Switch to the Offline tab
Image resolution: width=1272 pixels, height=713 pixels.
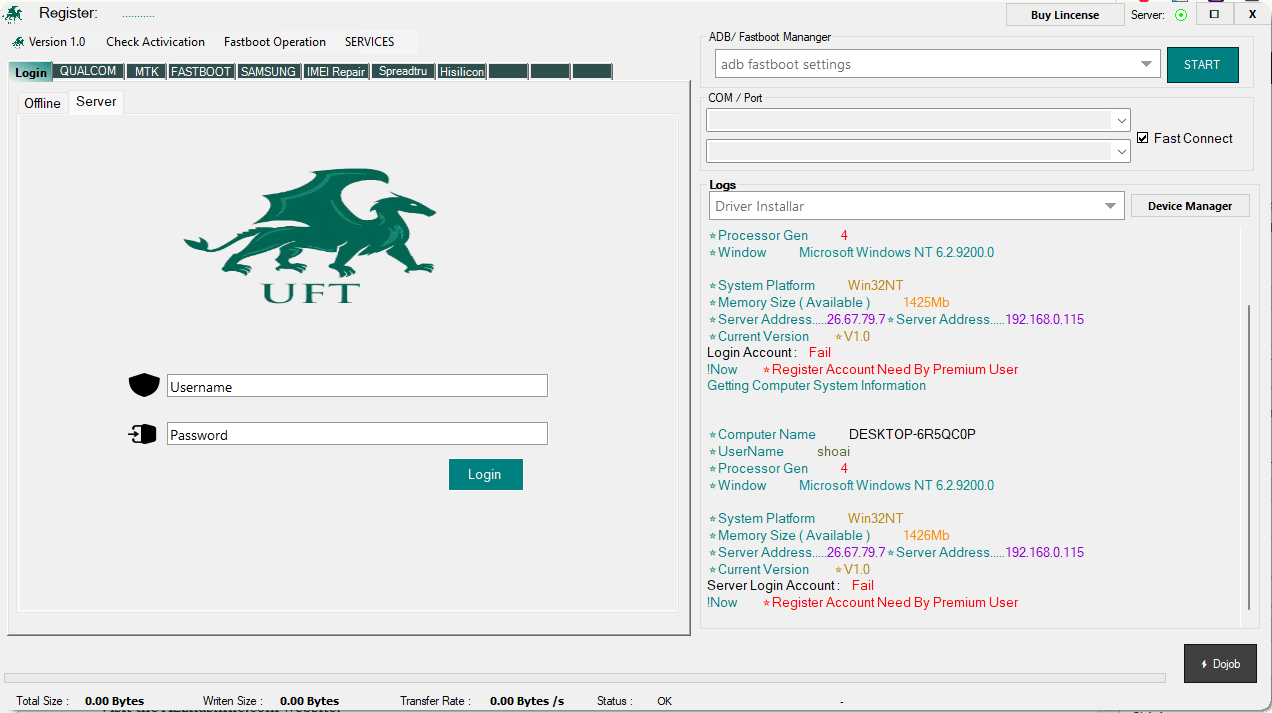click(42, 102)
